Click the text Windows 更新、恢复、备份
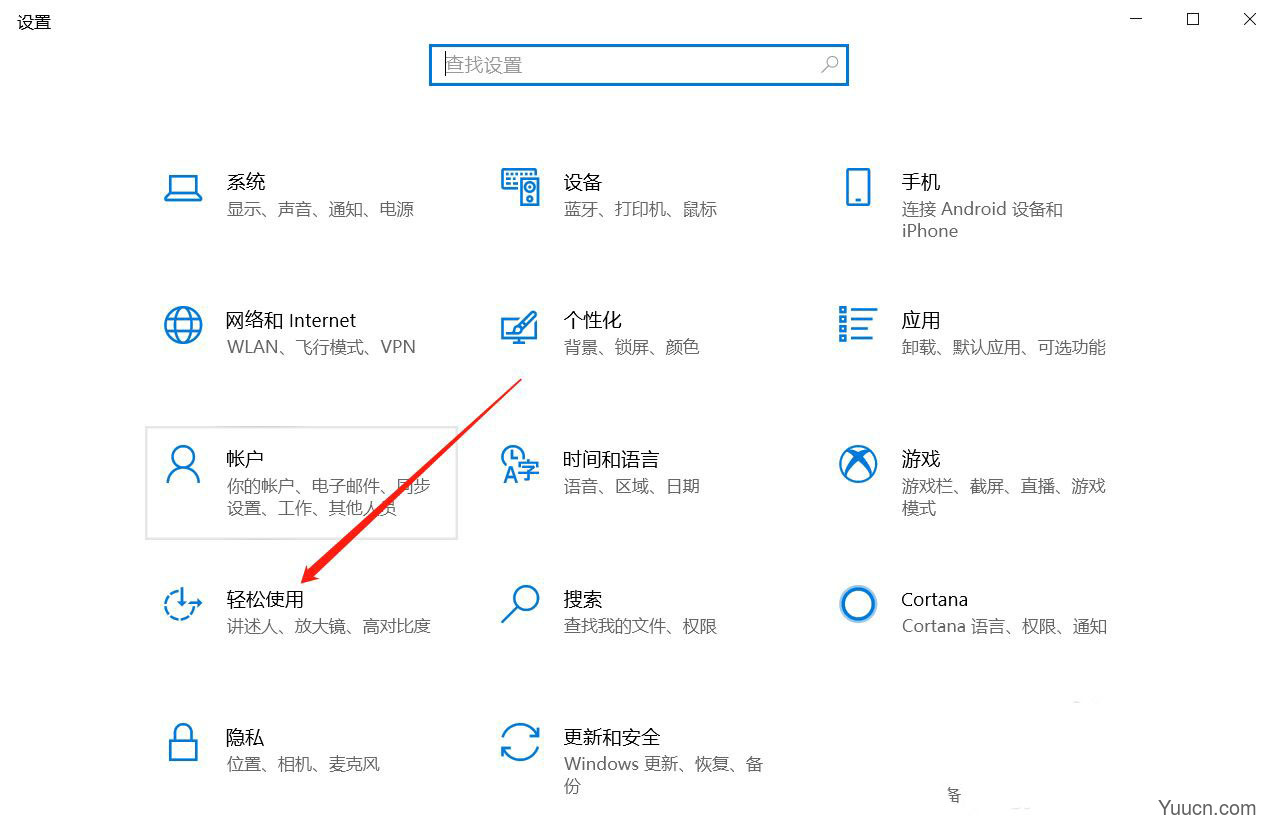 pos(663,775)
